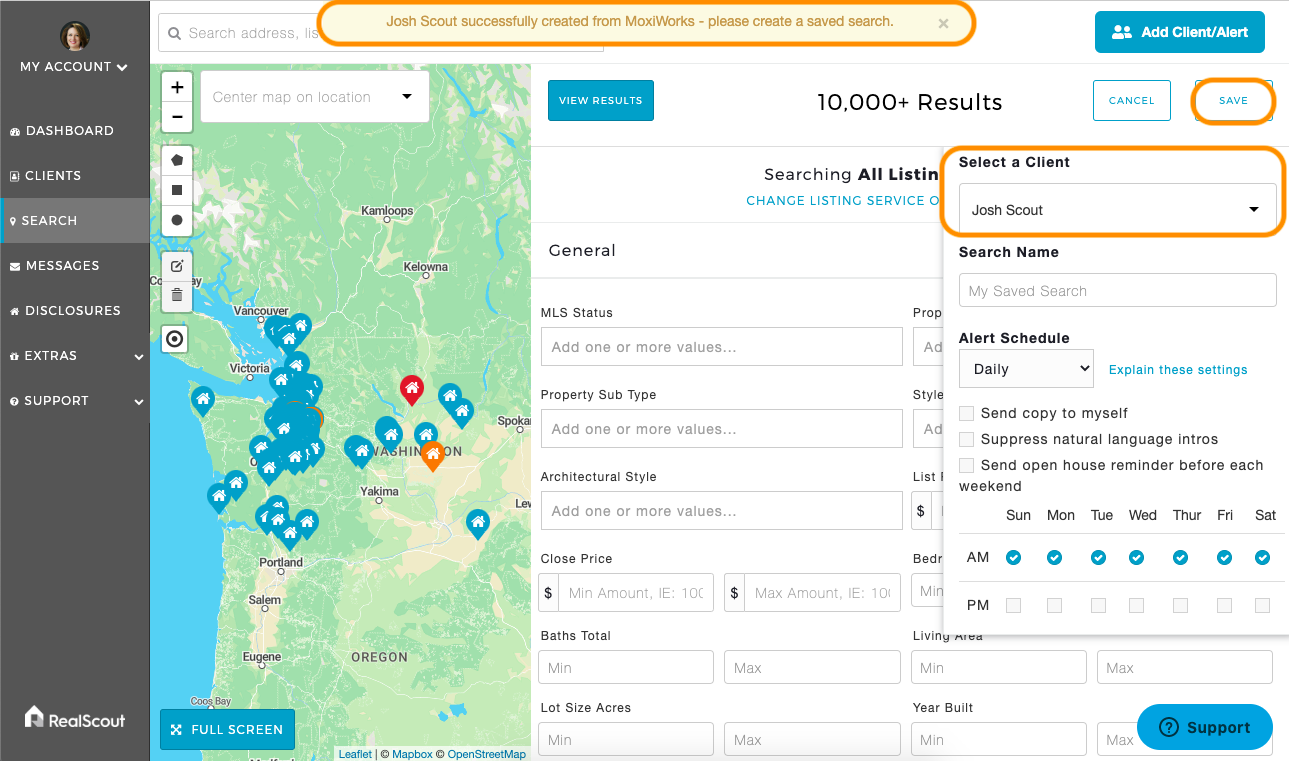This screenshot has width=1289, height=761.
Task: Open Search in sidebar
Action: pos(75,220)
